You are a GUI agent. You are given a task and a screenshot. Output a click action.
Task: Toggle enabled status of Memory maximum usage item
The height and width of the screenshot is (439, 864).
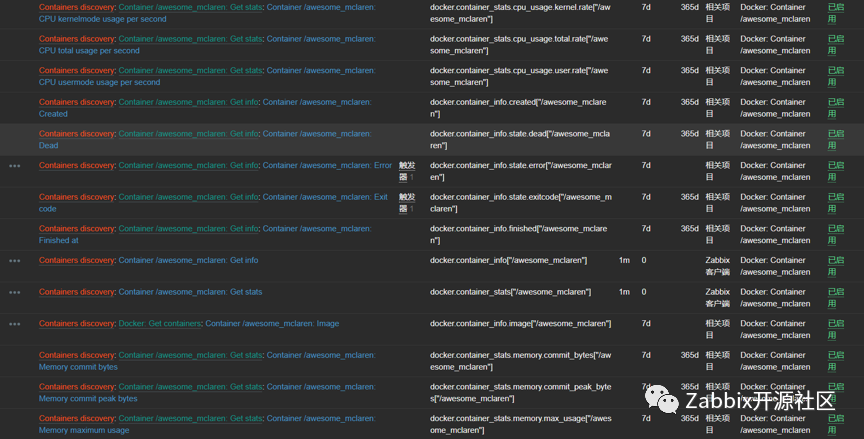(836, 425)
